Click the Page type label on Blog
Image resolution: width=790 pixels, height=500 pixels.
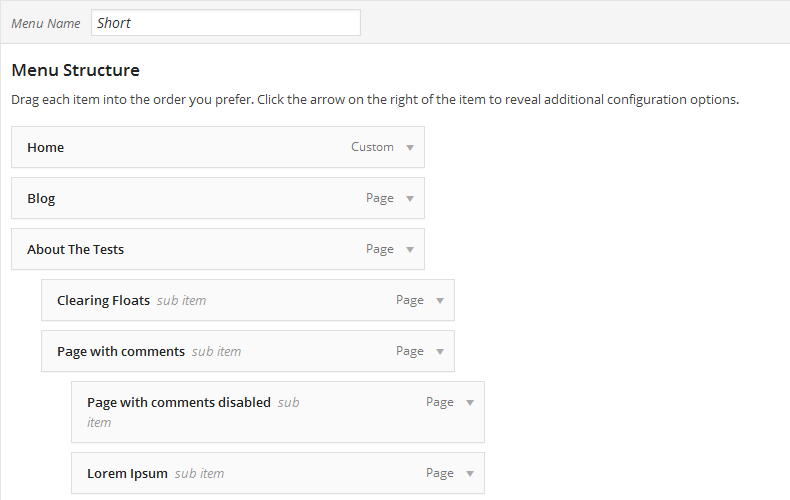click(380, 198)
